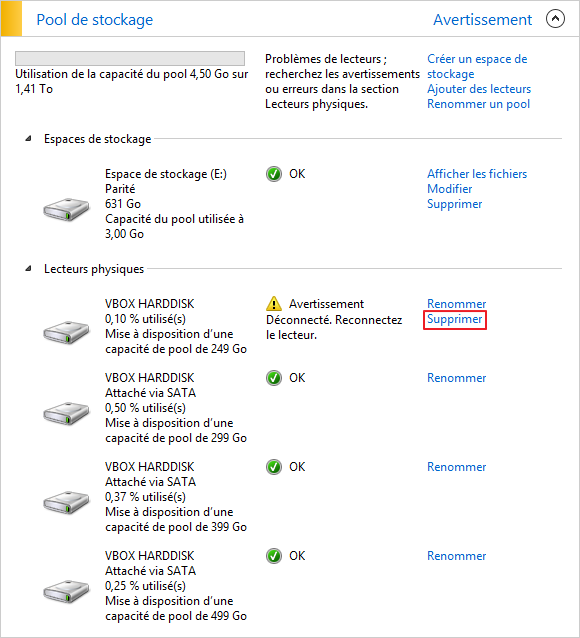Collapse the Lecteurs physiques section
The height and width of the screenshot is (638, 580).
pos(28,269)
